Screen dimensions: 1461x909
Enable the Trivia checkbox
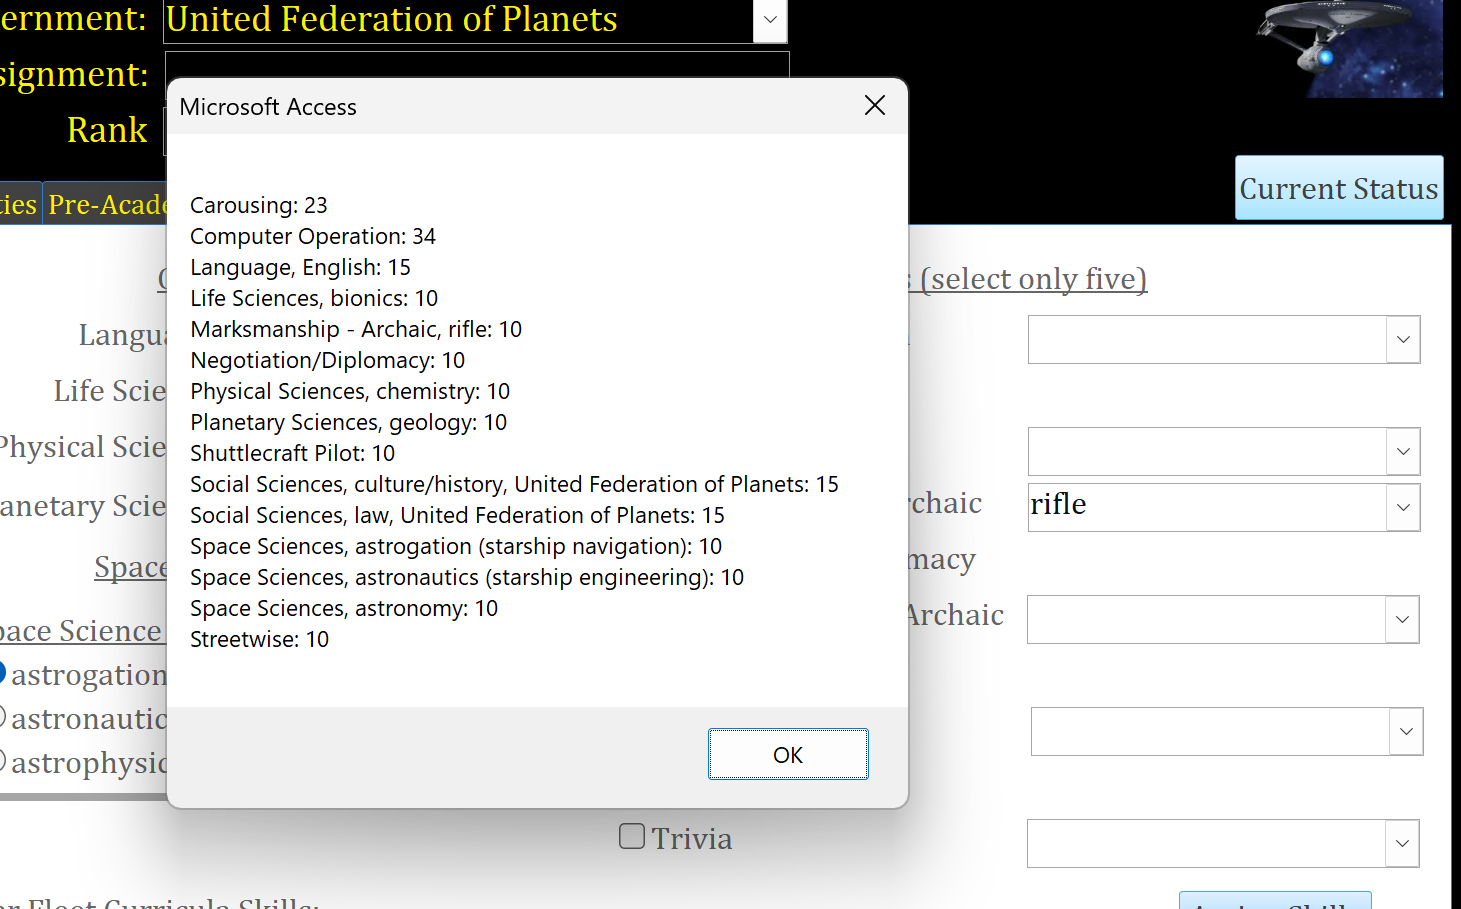tap(632, 836)
